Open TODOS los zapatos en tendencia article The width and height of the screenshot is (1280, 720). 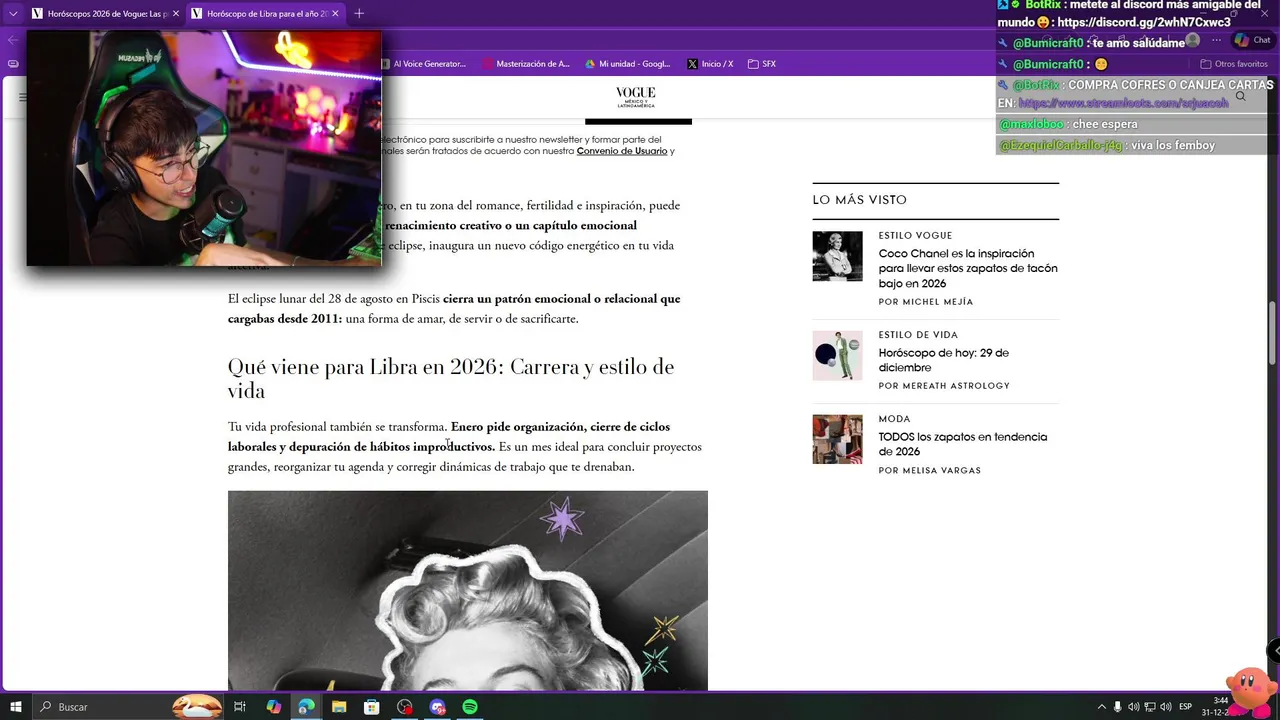tap(963, 444)
